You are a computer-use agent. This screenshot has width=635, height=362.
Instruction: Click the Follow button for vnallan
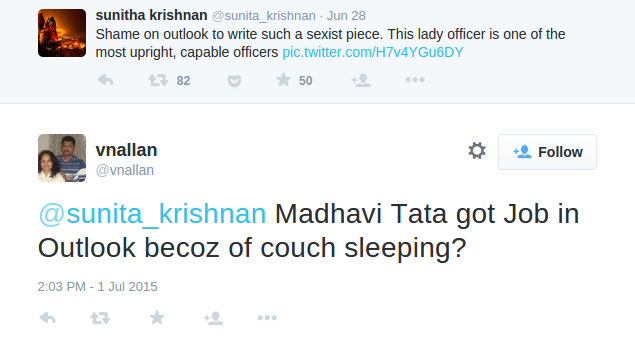[x=547, y=152]
